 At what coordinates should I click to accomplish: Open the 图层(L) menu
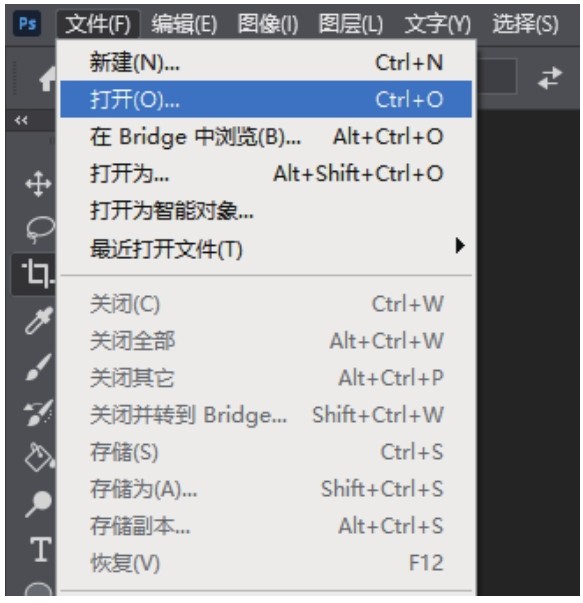click(350, 24)
